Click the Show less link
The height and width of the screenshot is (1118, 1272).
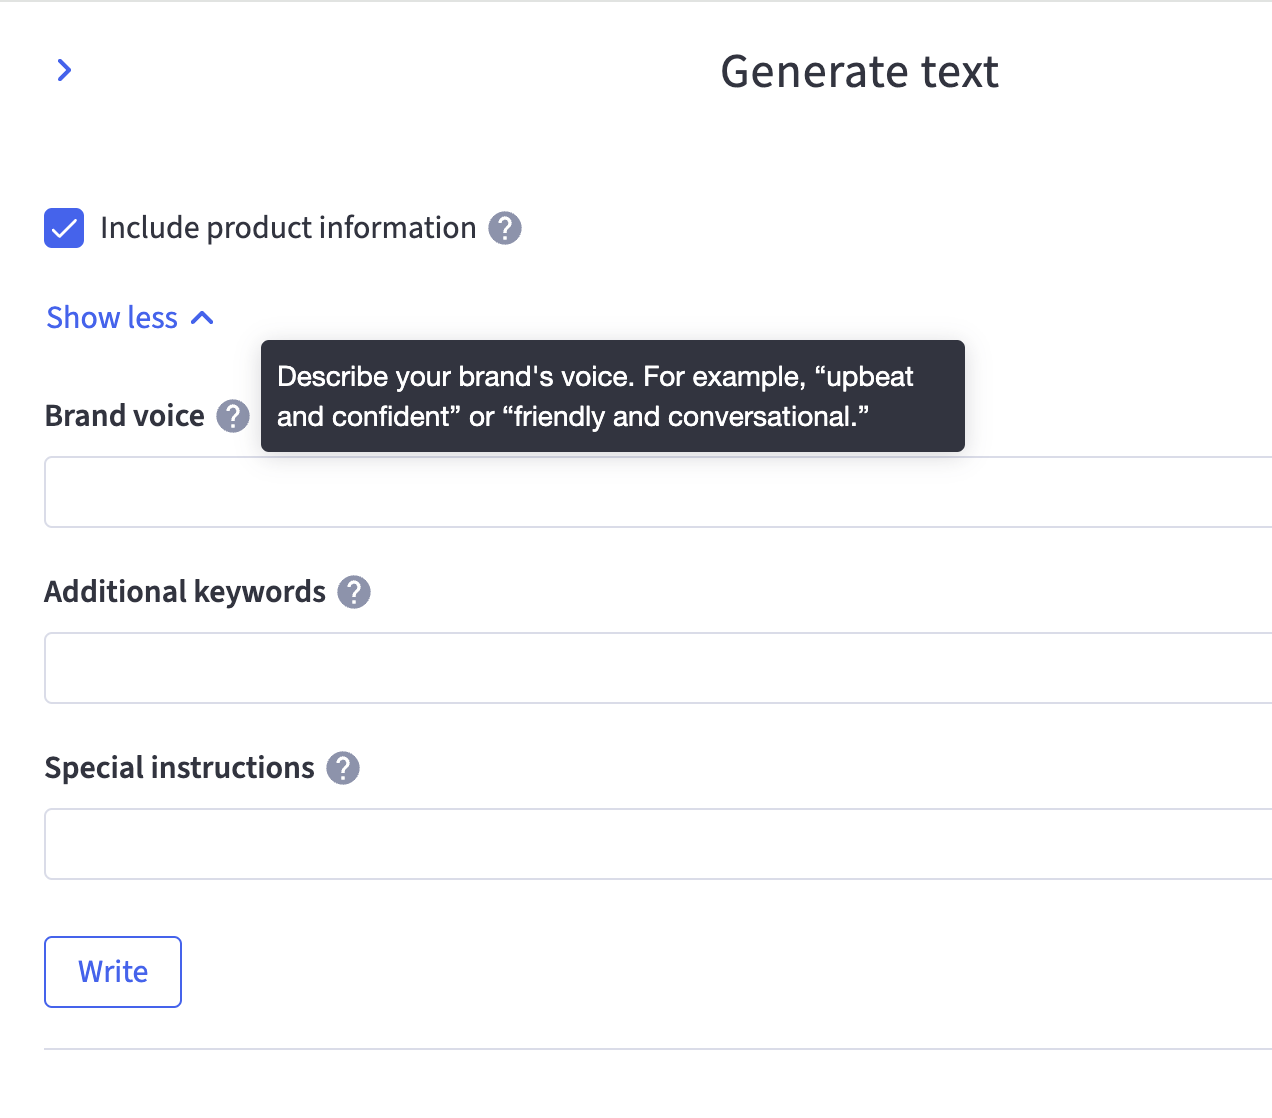[x=112, y=318]
